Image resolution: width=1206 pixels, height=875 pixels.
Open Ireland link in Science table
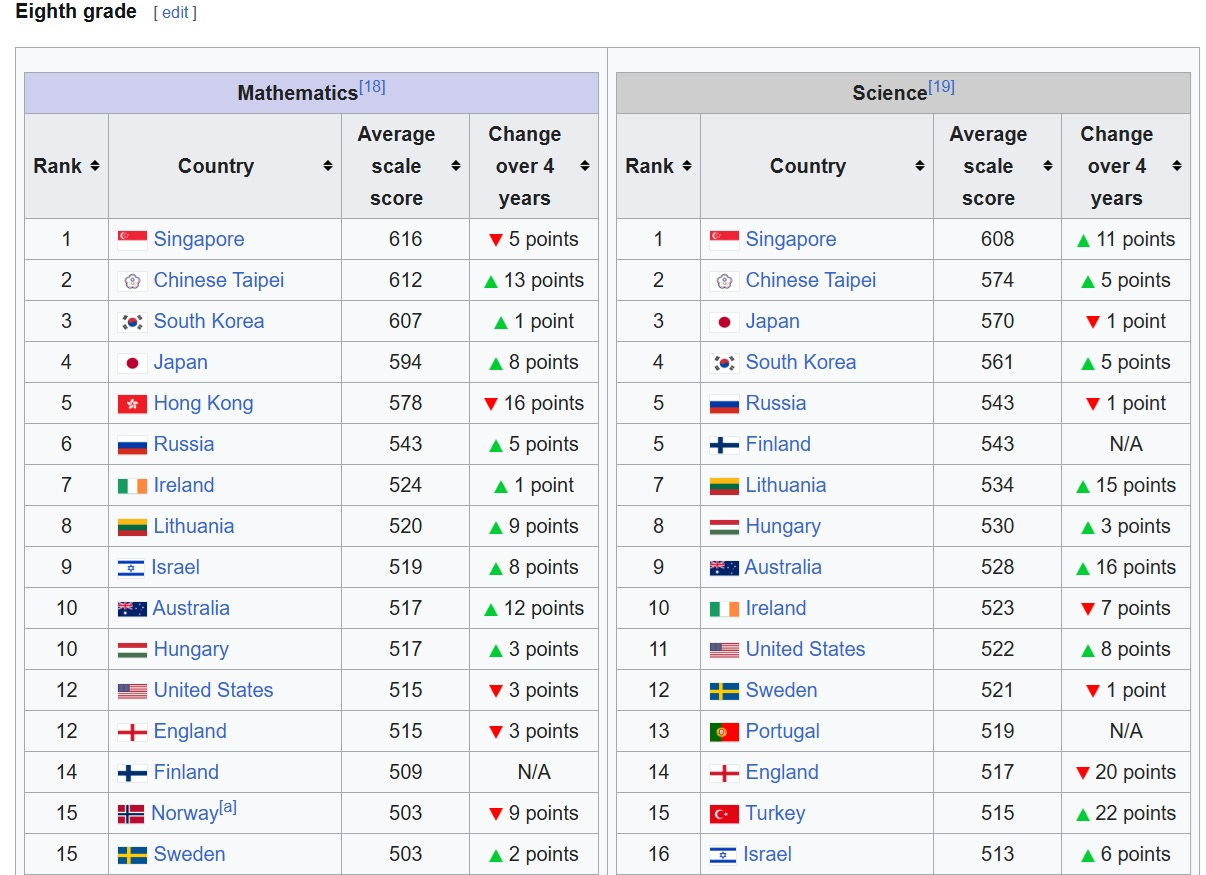click(776, 608)
